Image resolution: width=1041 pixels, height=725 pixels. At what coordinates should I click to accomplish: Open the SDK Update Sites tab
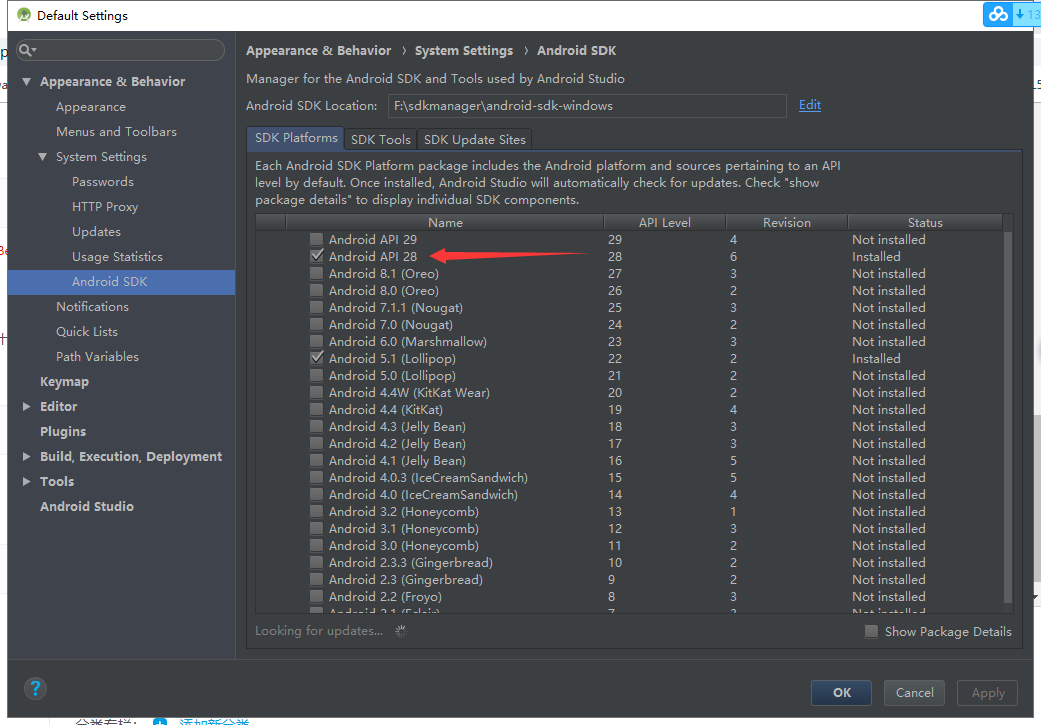pyautogui.click(x=474, y=139)
